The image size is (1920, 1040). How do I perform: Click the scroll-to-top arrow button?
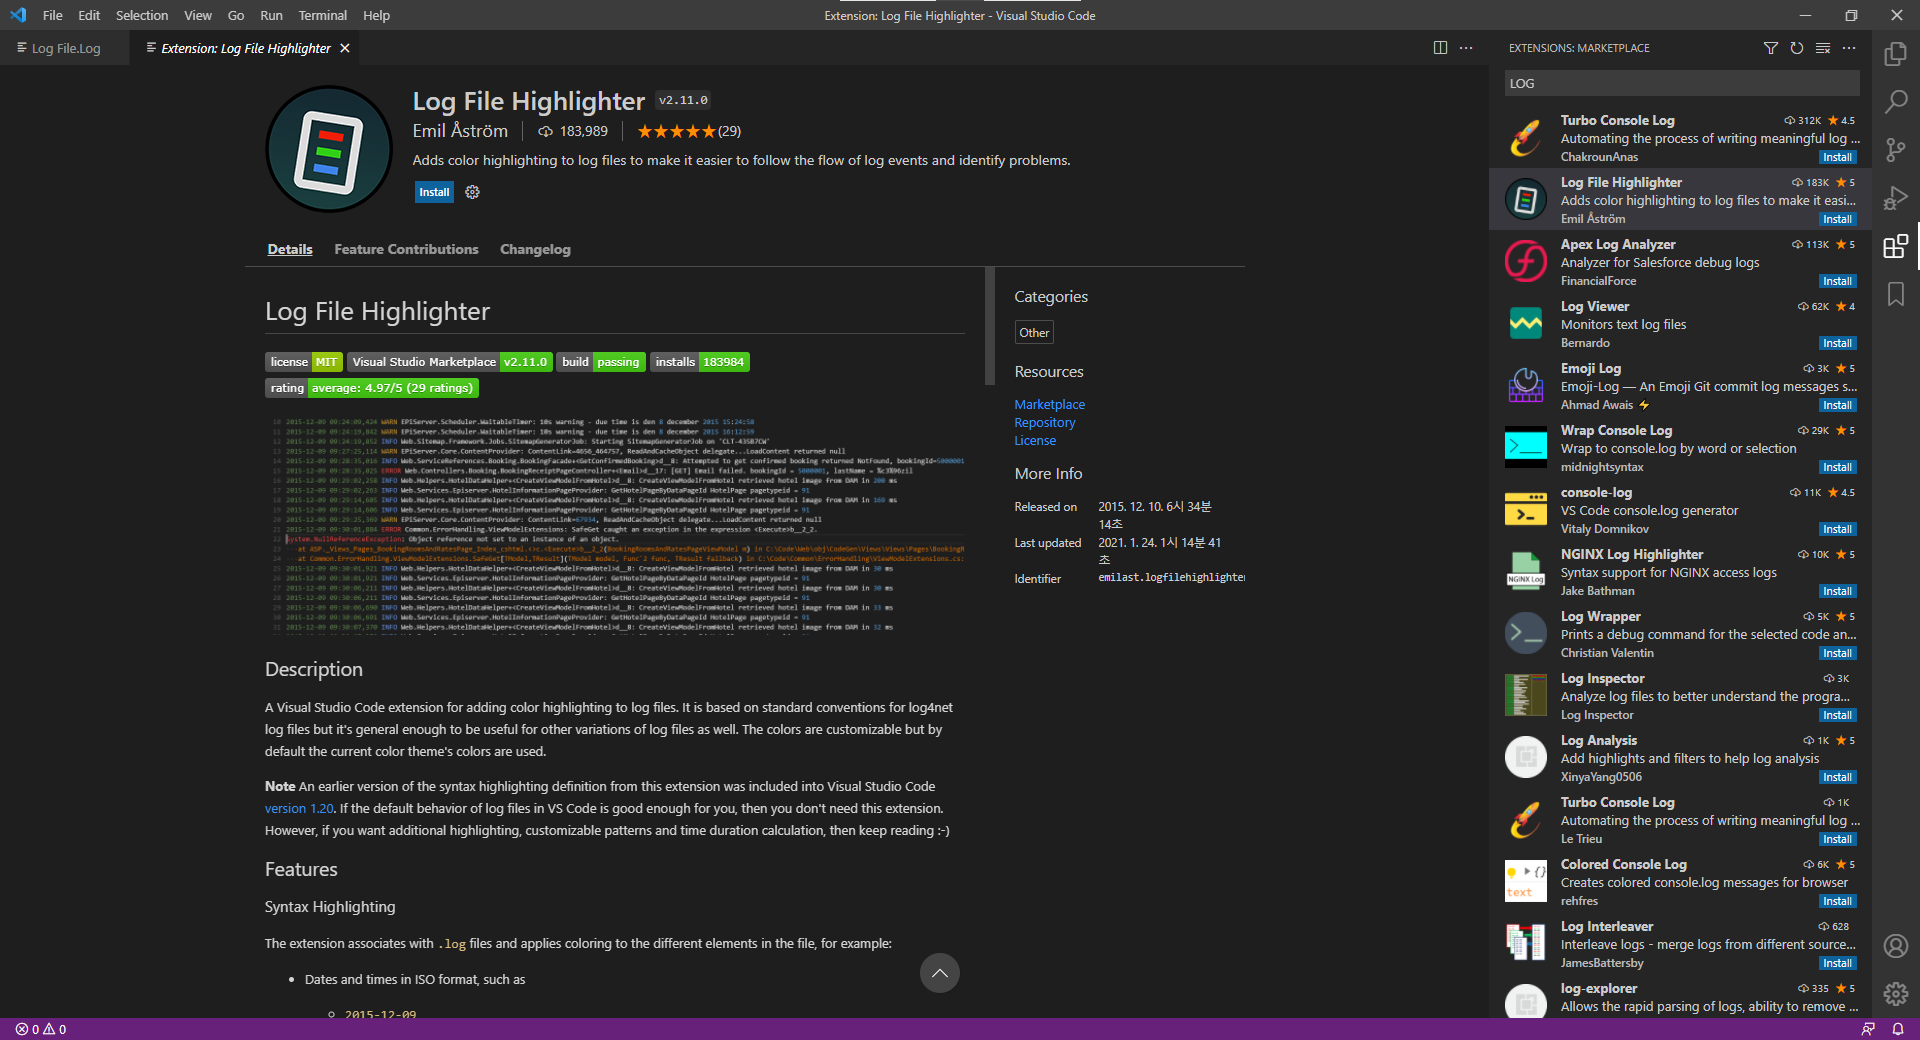pyautogui.click(x=940, y=973)
